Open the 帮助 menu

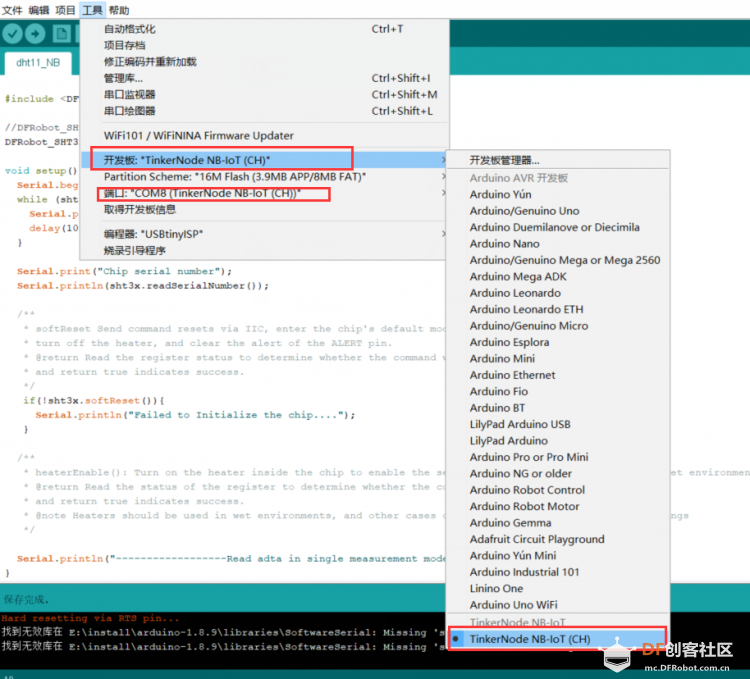point(119,10)
